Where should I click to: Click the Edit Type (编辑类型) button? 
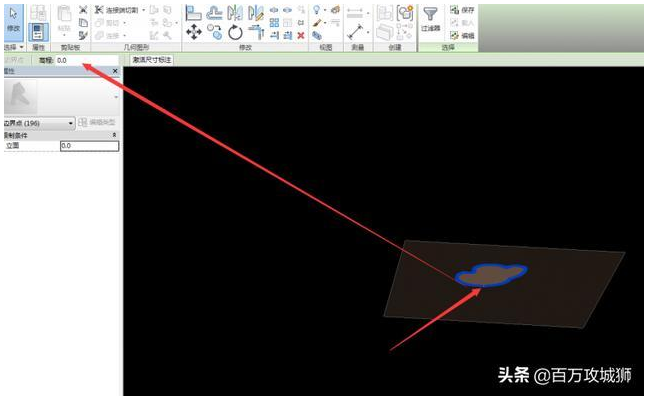(x=98, y=123)
